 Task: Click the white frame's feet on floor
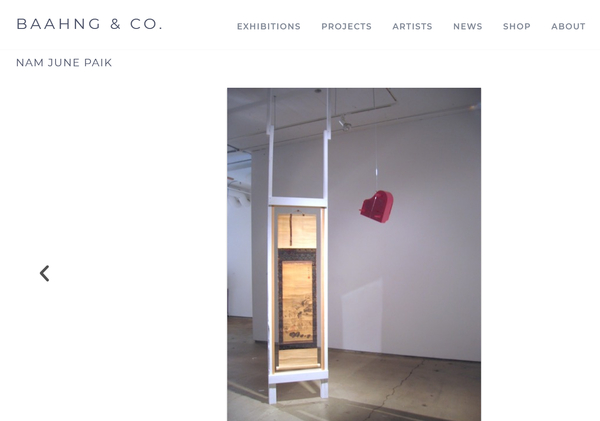point(298,391)
